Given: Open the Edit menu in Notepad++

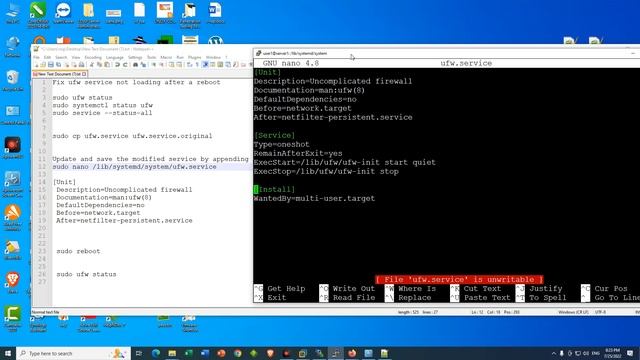Looking at the screenshot, I should (47, 58).
